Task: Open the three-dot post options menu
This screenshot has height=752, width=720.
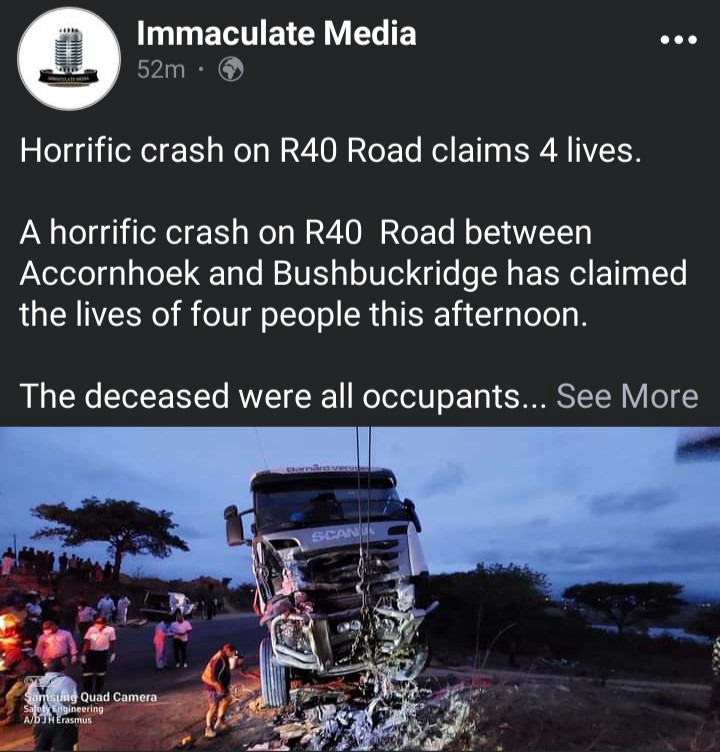Action: [678, 39]
